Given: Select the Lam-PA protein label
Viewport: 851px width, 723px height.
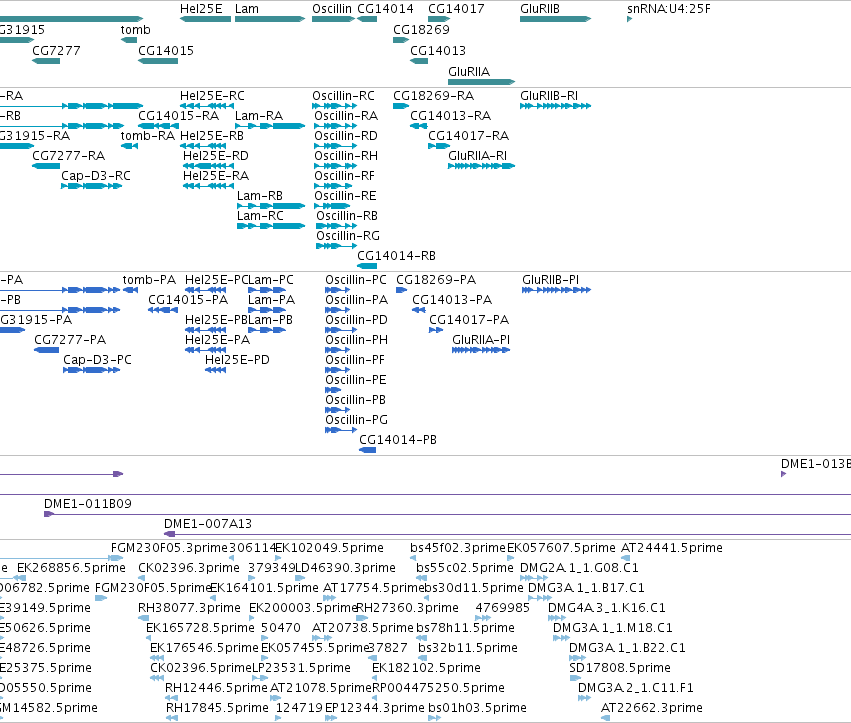Looking at the screenshot, I should coord(271,300).
